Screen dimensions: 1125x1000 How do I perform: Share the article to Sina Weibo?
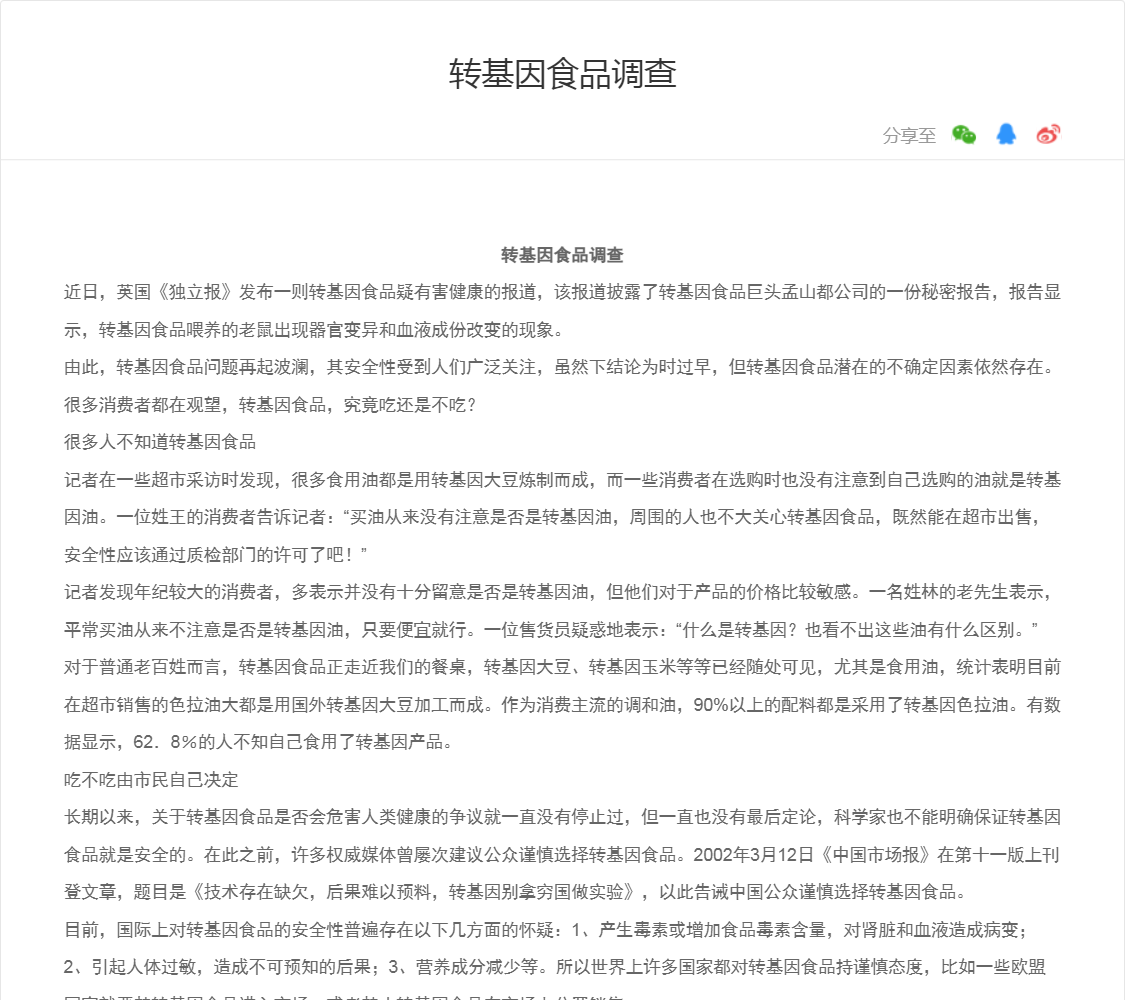point(1048,134)
